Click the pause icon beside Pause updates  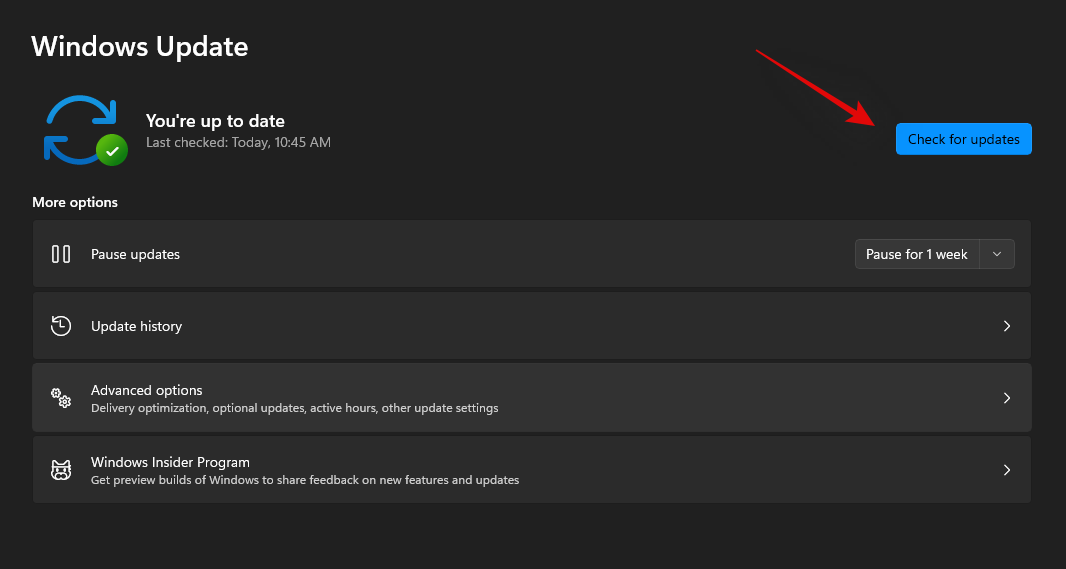click(x=61, y=254)
